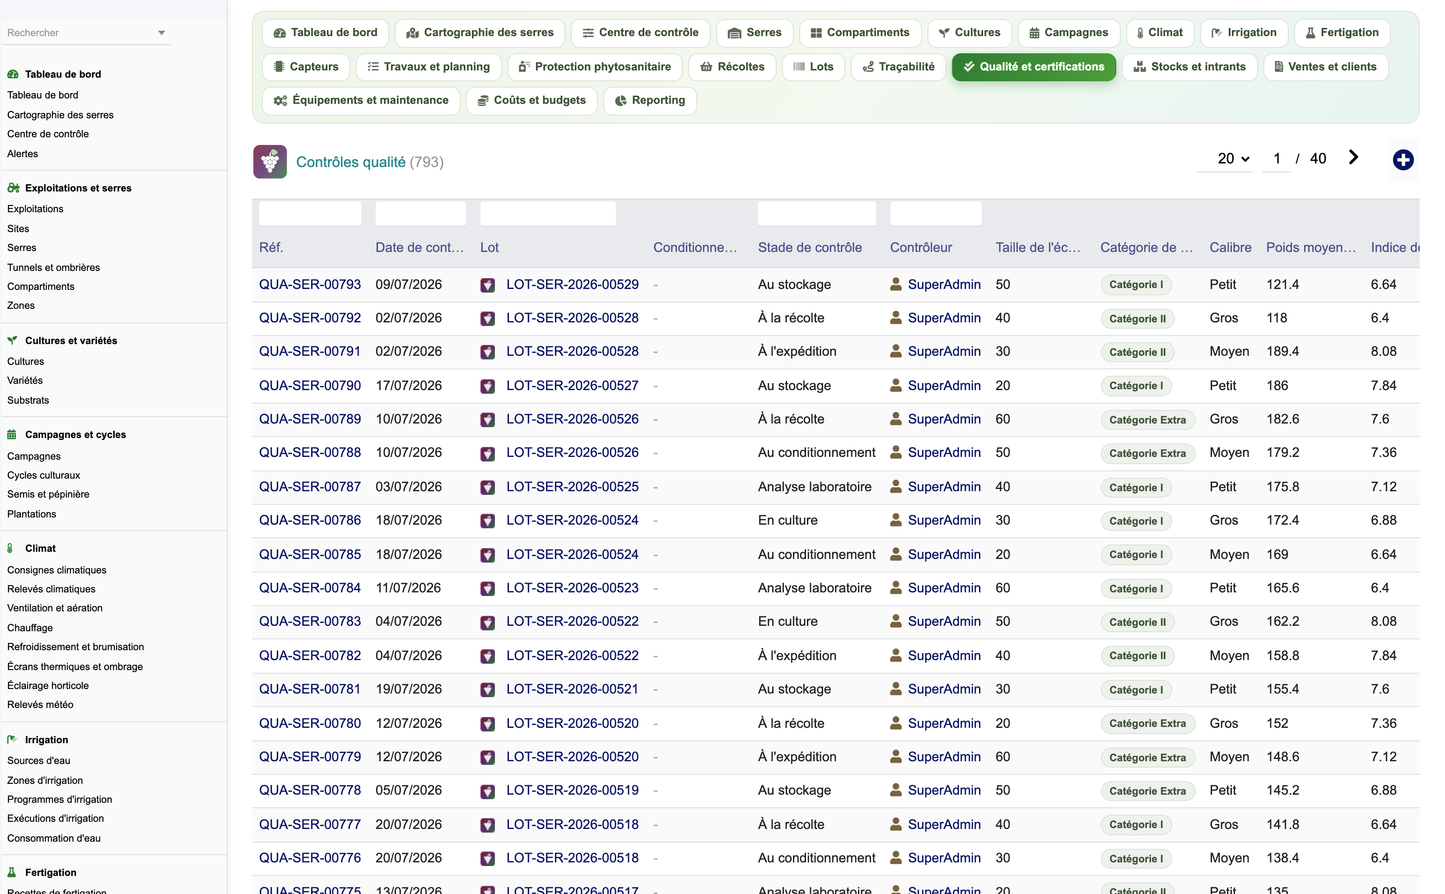Sort by Taille de l'échantillon column header
Viewport: 1445px width, 894px height.
pos(1038,248)
